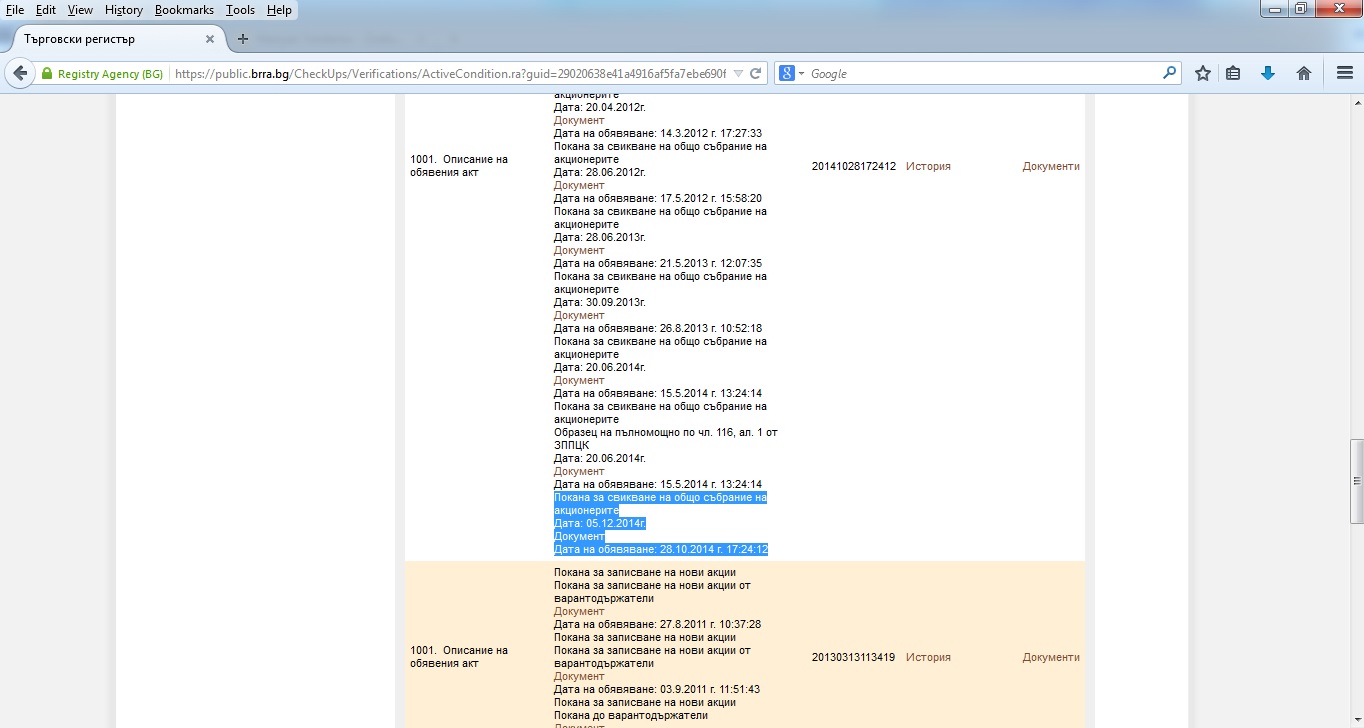Open the Downloads arrow icon
1364x728 pixels.
click(1268, 73)
